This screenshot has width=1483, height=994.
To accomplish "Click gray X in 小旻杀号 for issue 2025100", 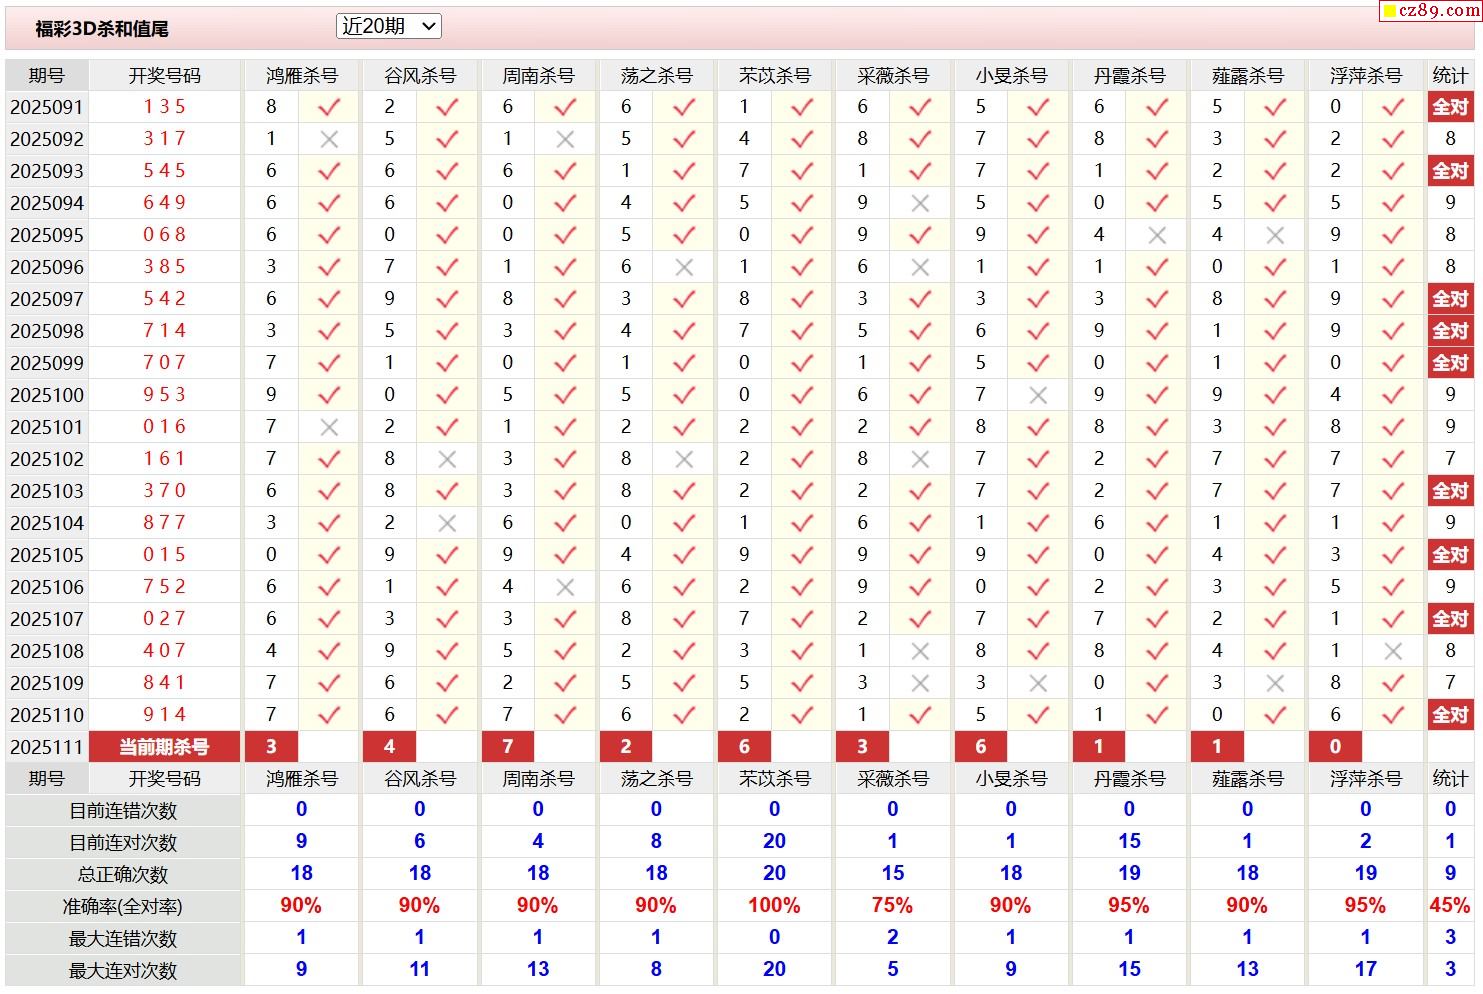I will click(x=1038, y=395).
